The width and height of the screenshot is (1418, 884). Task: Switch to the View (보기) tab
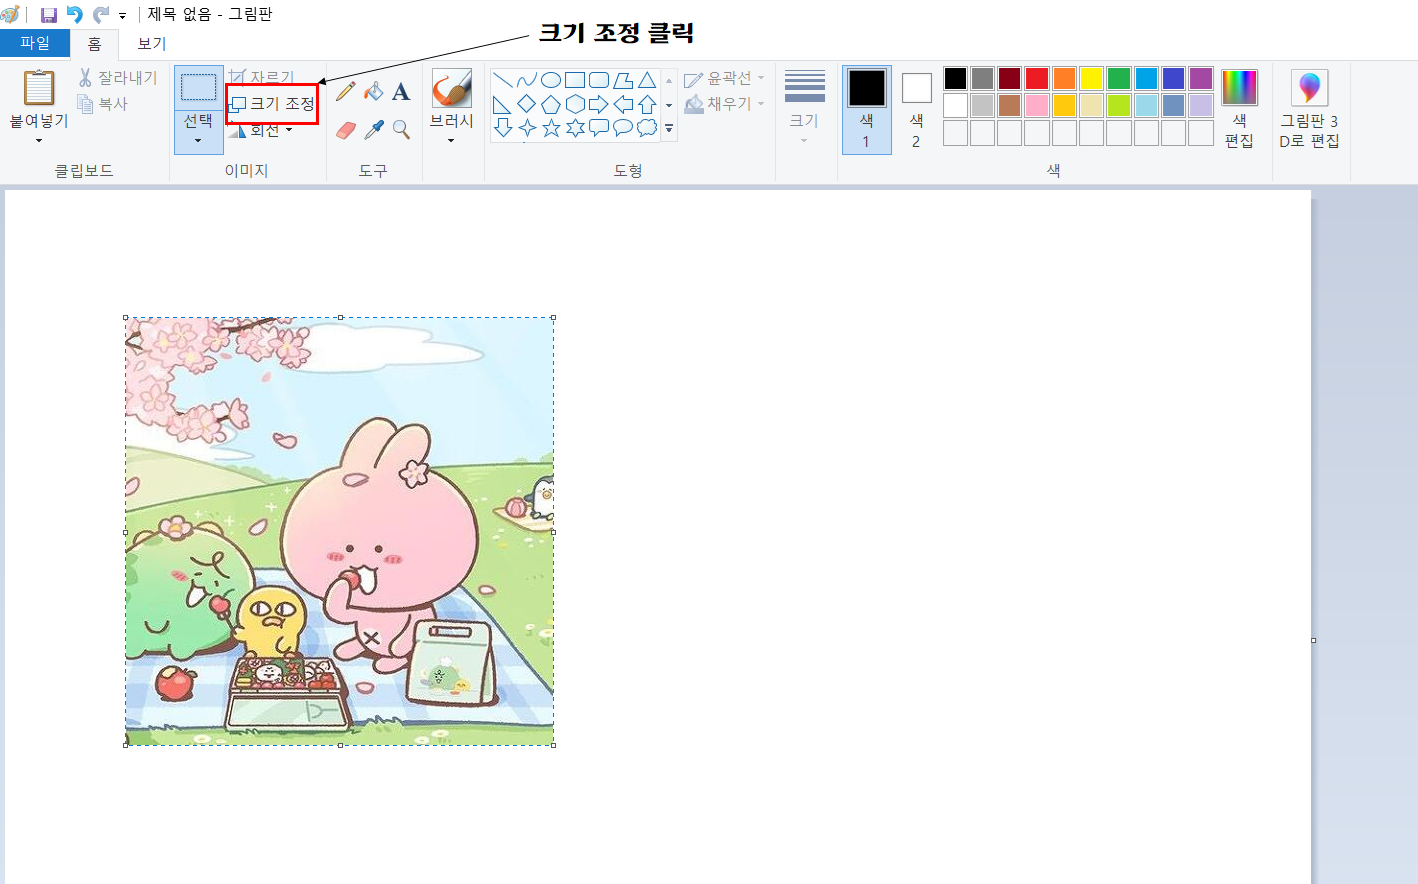click(x=152, y=44)
